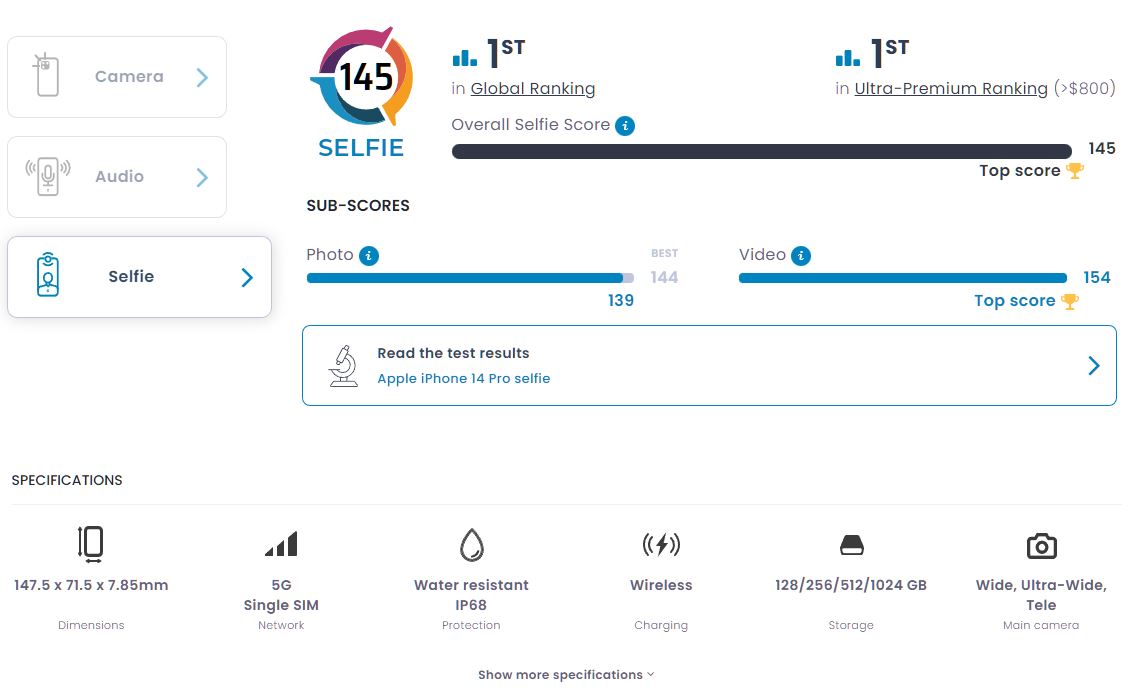
Task: Click the 5G network signal icon
Action: point(281,544)
